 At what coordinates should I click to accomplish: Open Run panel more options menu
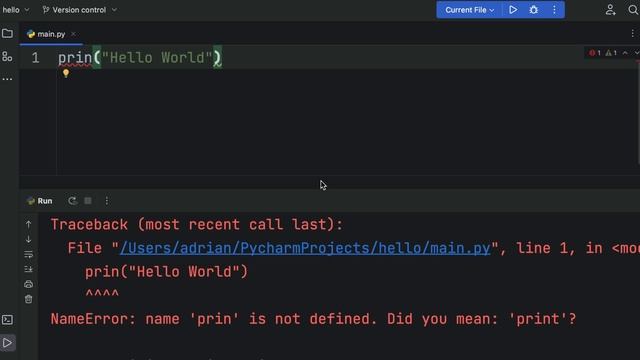[x=107, y=201]
